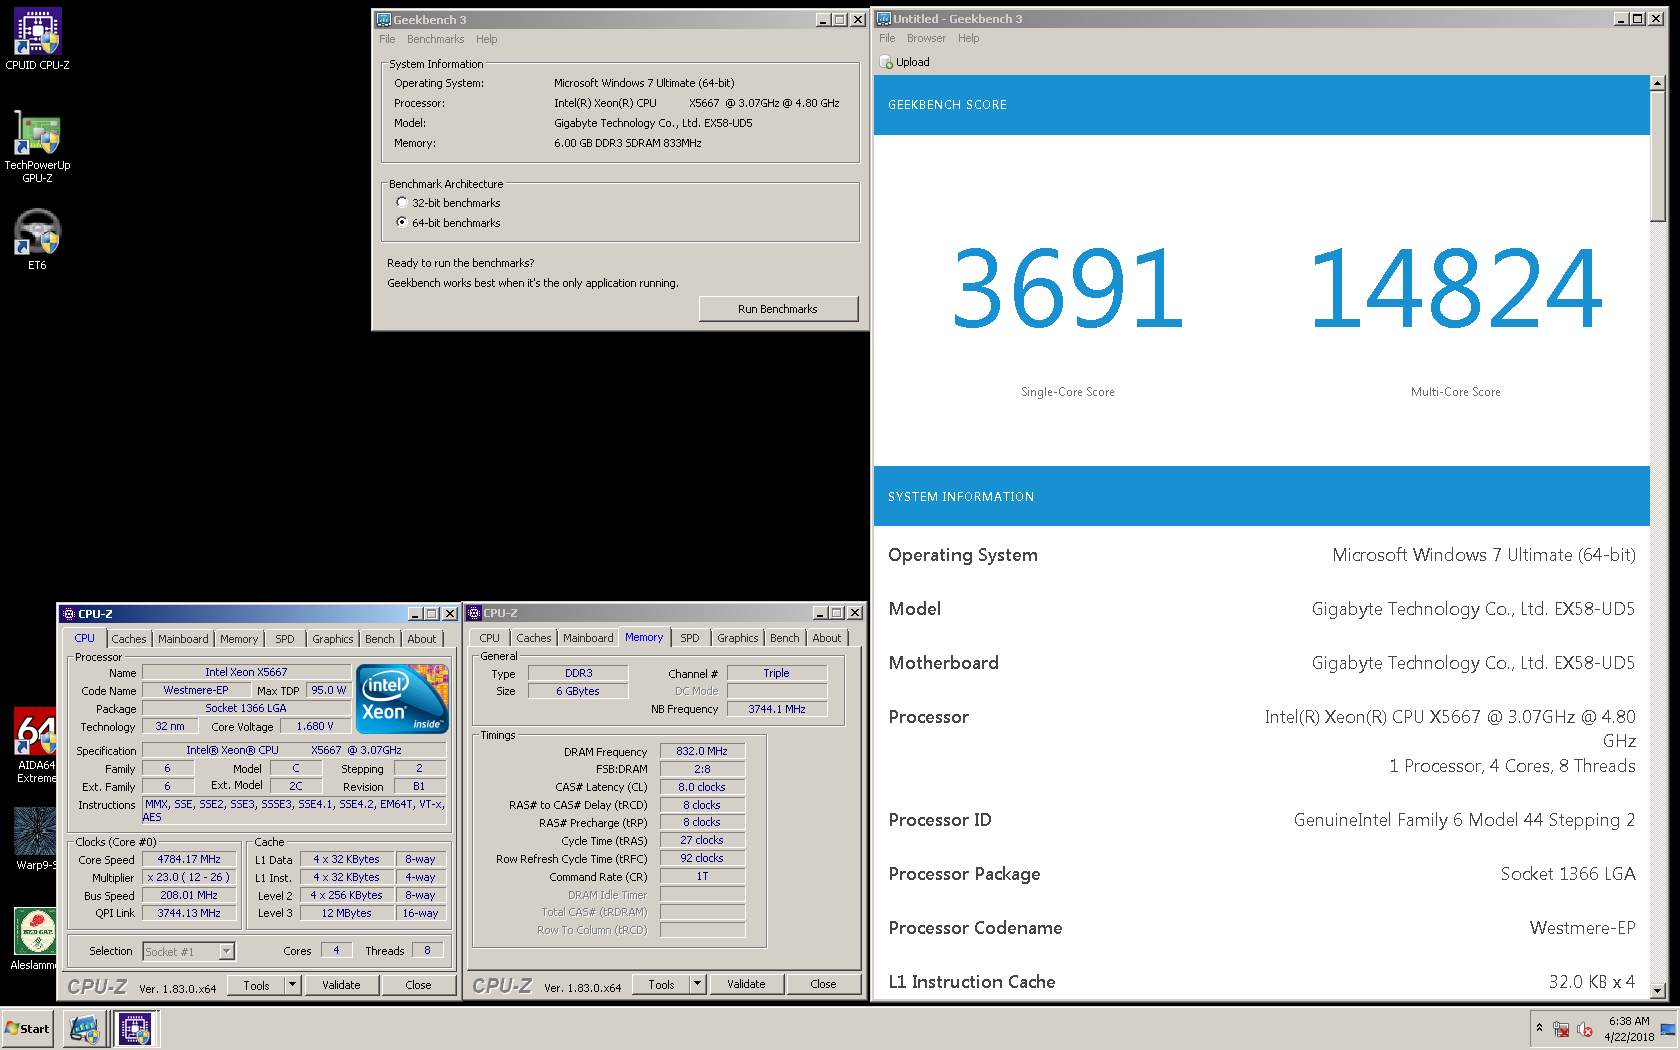1680x1050 pixels.
Task: Click the single-core score 3691
Action: click(x=1067, y=289)
